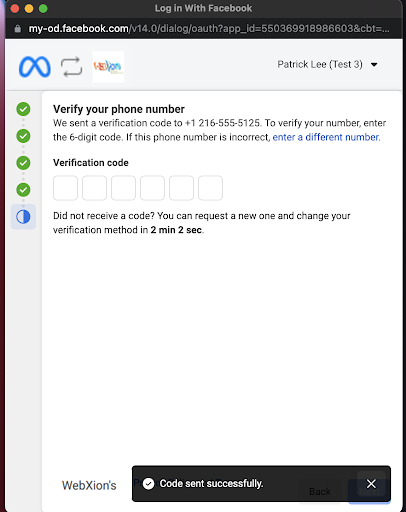Image resolution: width=406 pixels, height=512 pixels.
Task: Click the toast success checkmark icon
Action: tap(148, 484)
